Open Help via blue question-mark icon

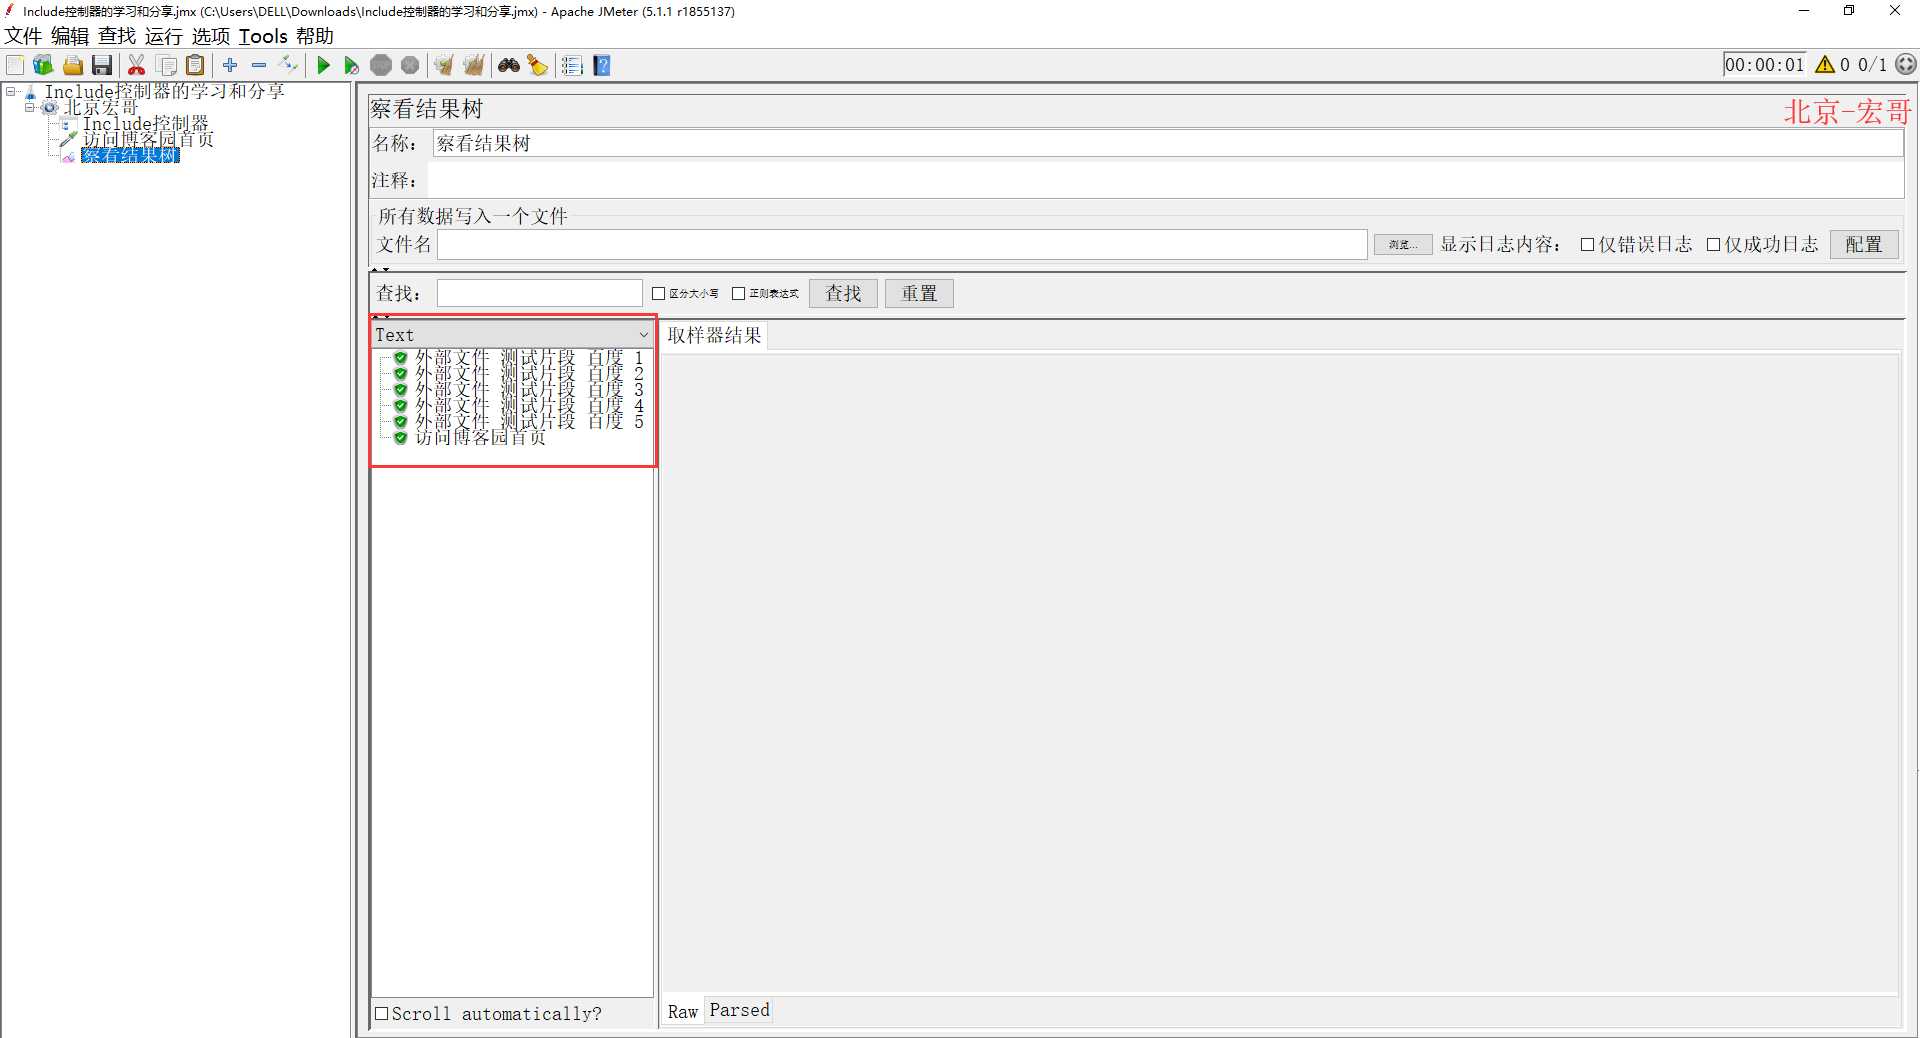pos(602,66)
